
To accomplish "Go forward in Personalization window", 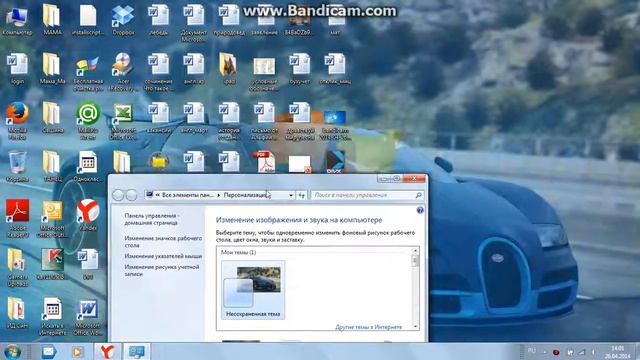I will [131, 195].
